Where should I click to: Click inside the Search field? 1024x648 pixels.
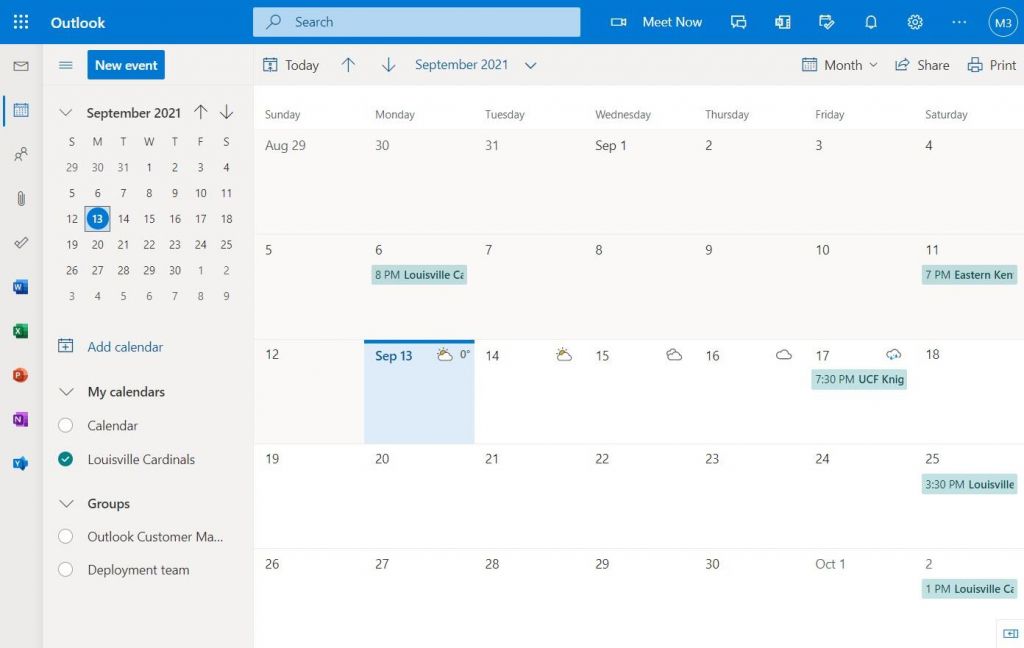[x=416, y=21]
